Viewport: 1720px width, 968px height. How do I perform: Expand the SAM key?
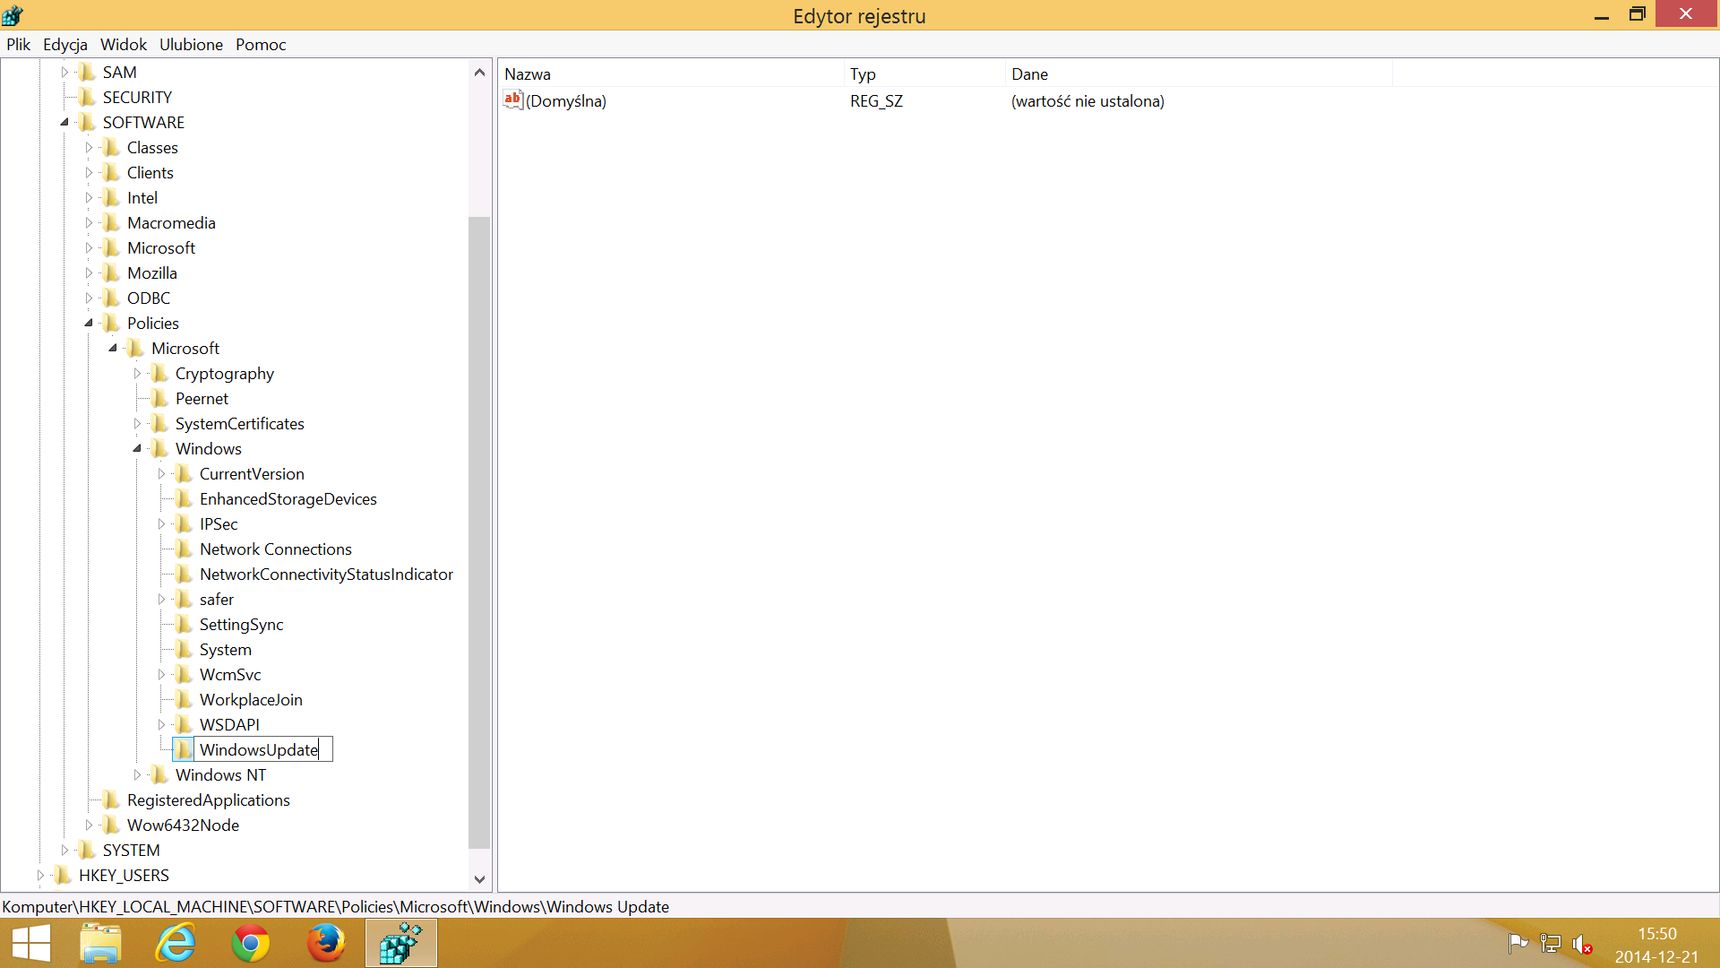[x=64, y=72]
